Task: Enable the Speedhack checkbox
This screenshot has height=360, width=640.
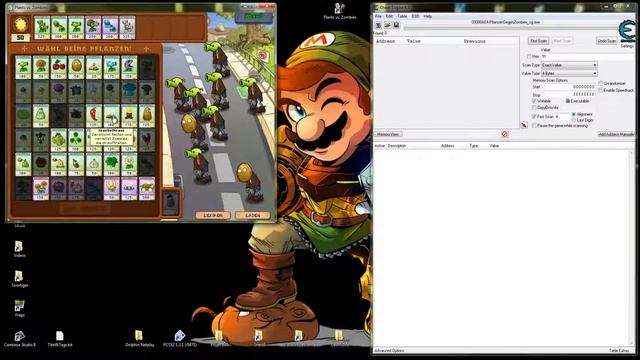Action: [601, 90]
